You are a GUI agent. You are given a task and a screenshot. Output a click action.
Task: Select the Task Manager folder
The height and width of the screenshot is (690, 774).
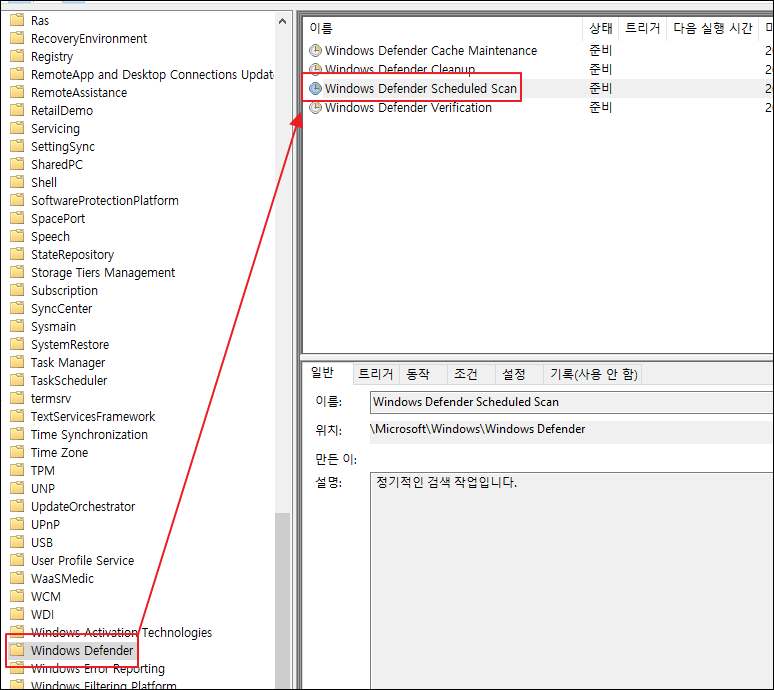pyautogui.click(x=68, y=362)
